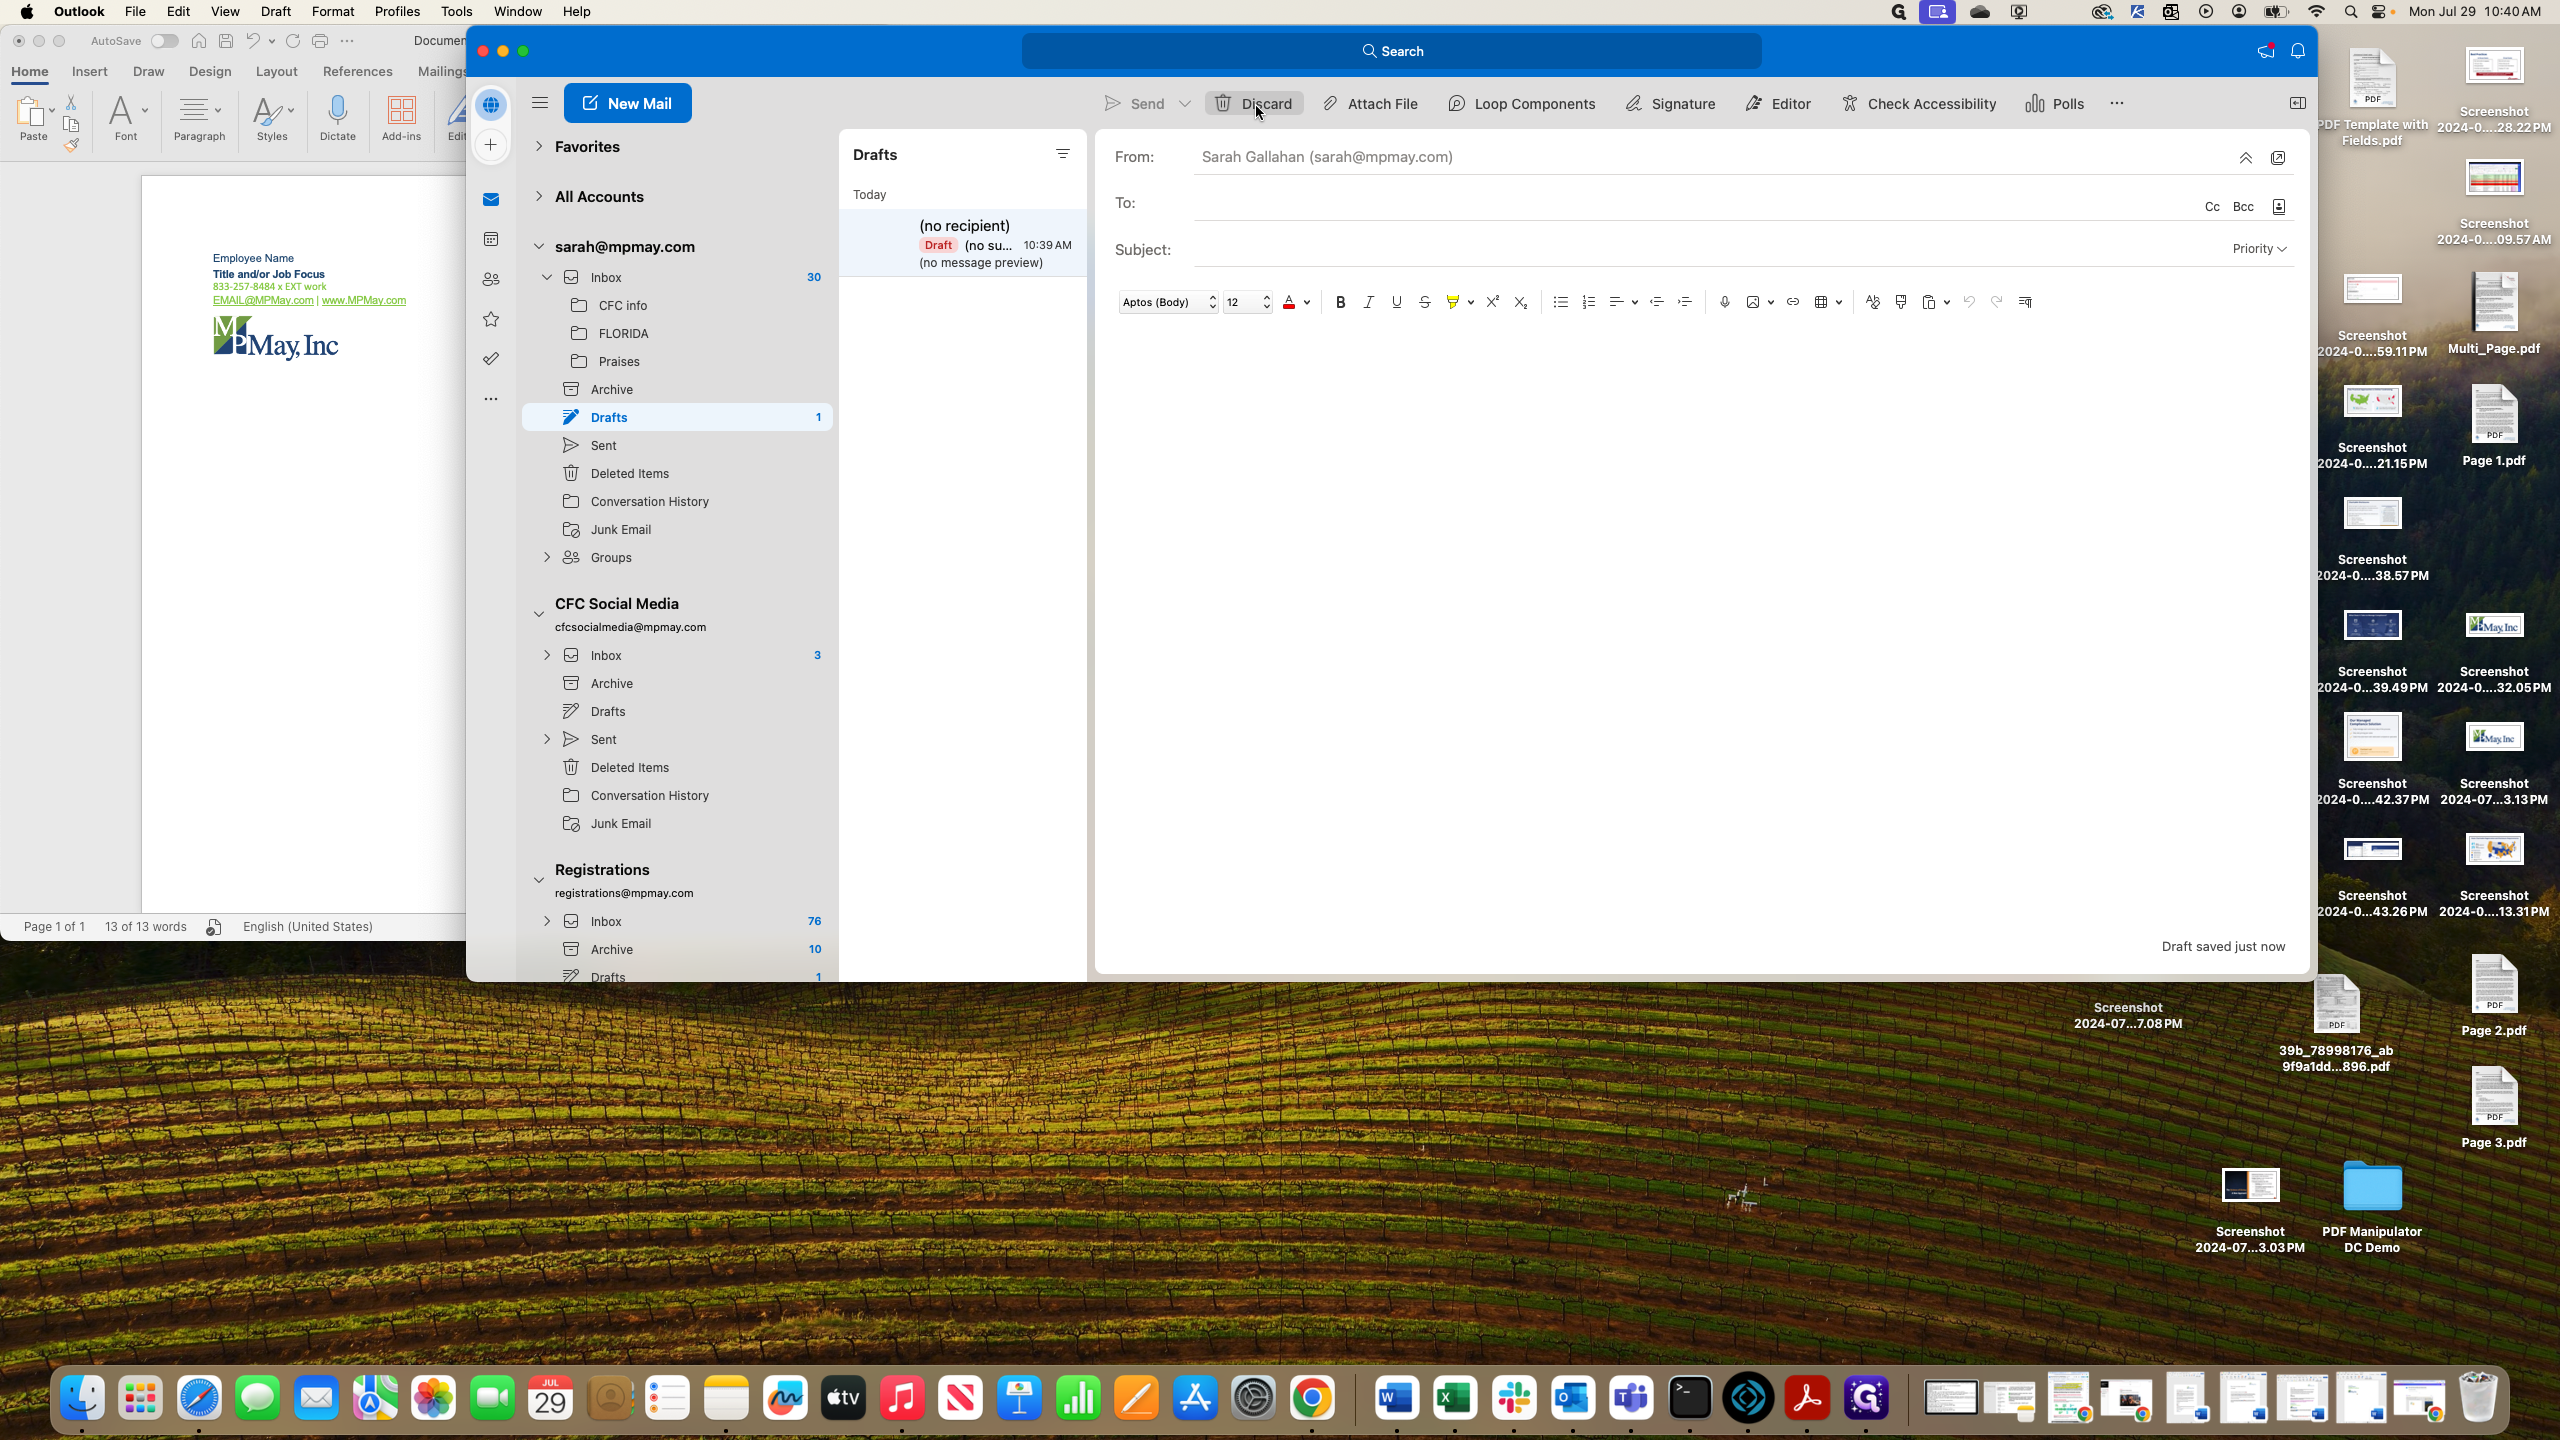This screenshot has width=2560, height=1440.
Task: Collapse the message header chevron
Action: click(x=2245, y=158)
